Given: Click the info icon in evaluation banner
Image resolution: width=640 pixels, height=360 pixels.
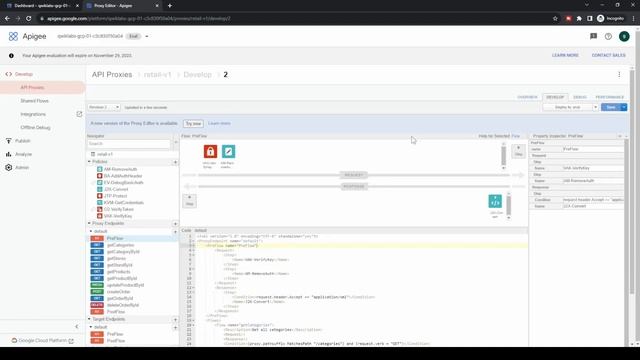Looking at the screenshot, I should pyautogui.click(x=11, y=56).
